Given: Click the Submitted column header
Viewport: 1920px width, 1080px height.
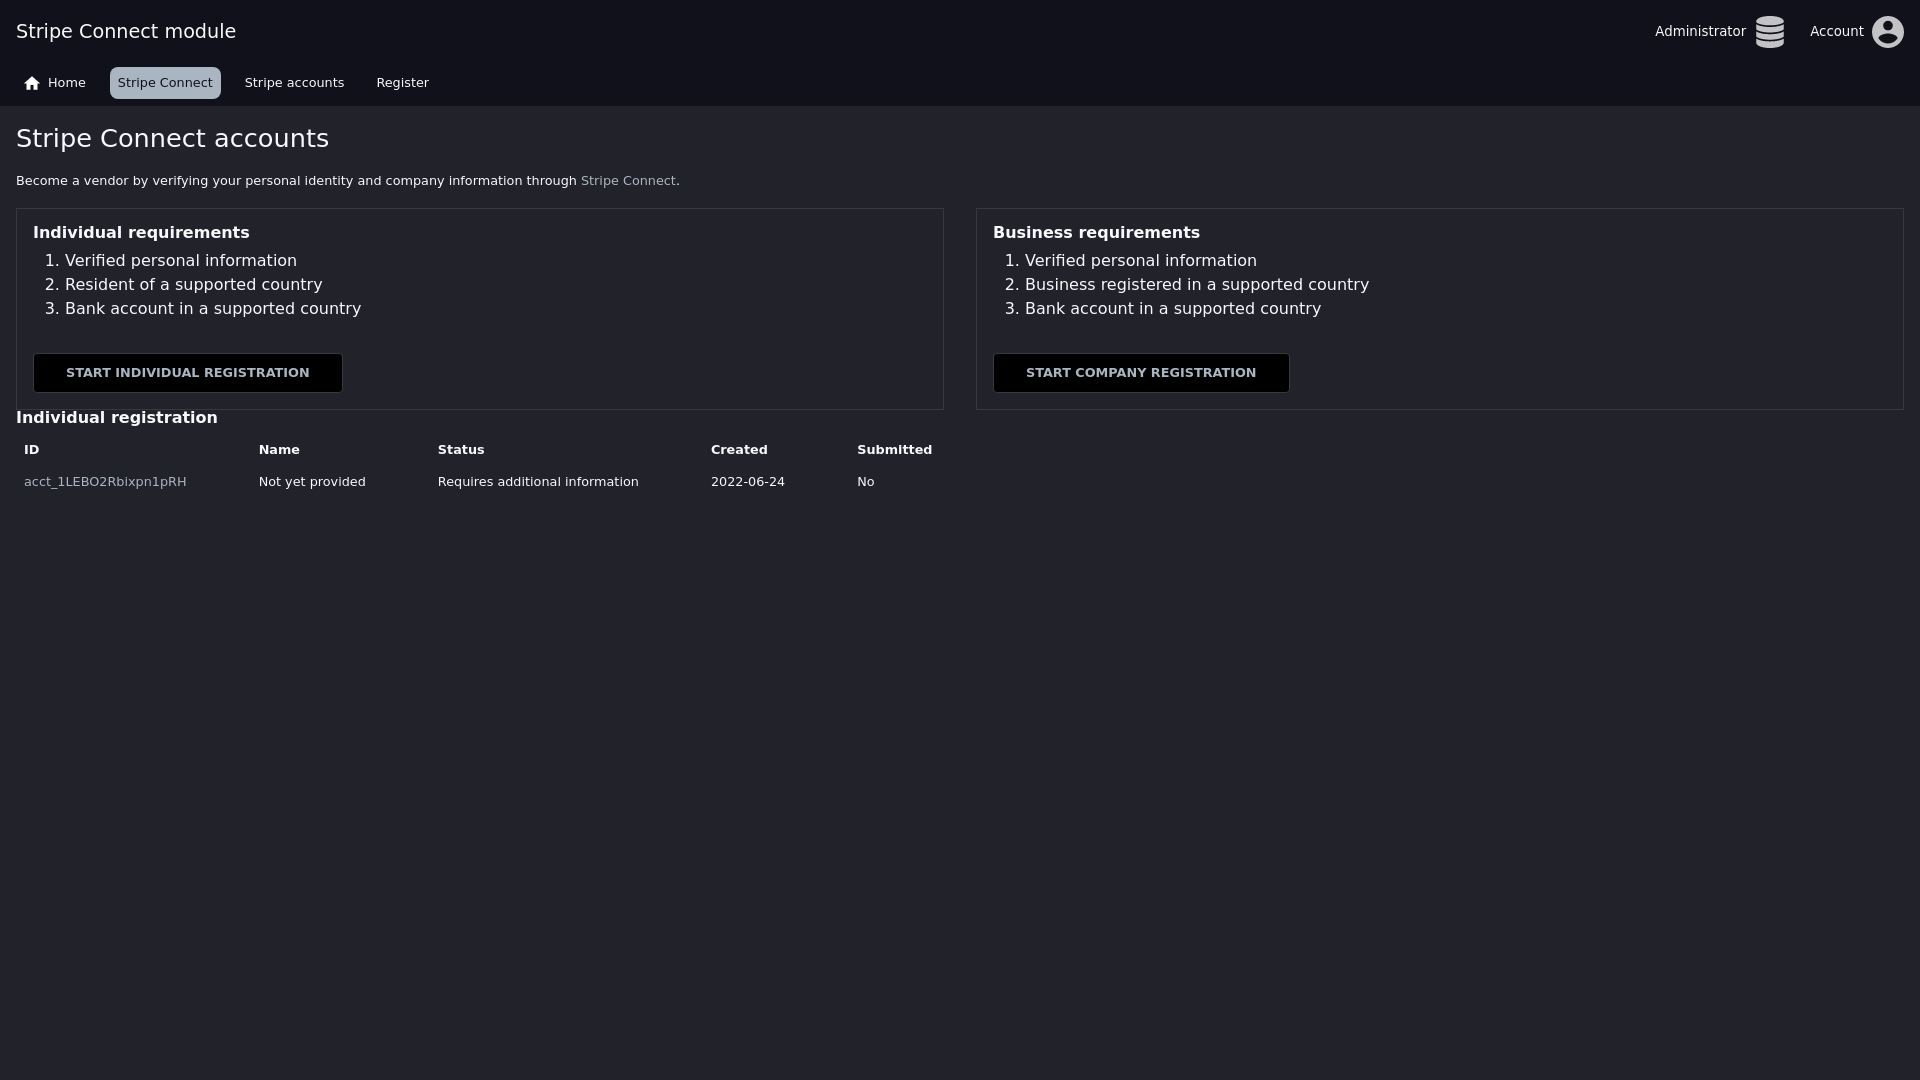Looking at the screenshot, I should pyautogui.click(x=894, y=450).
